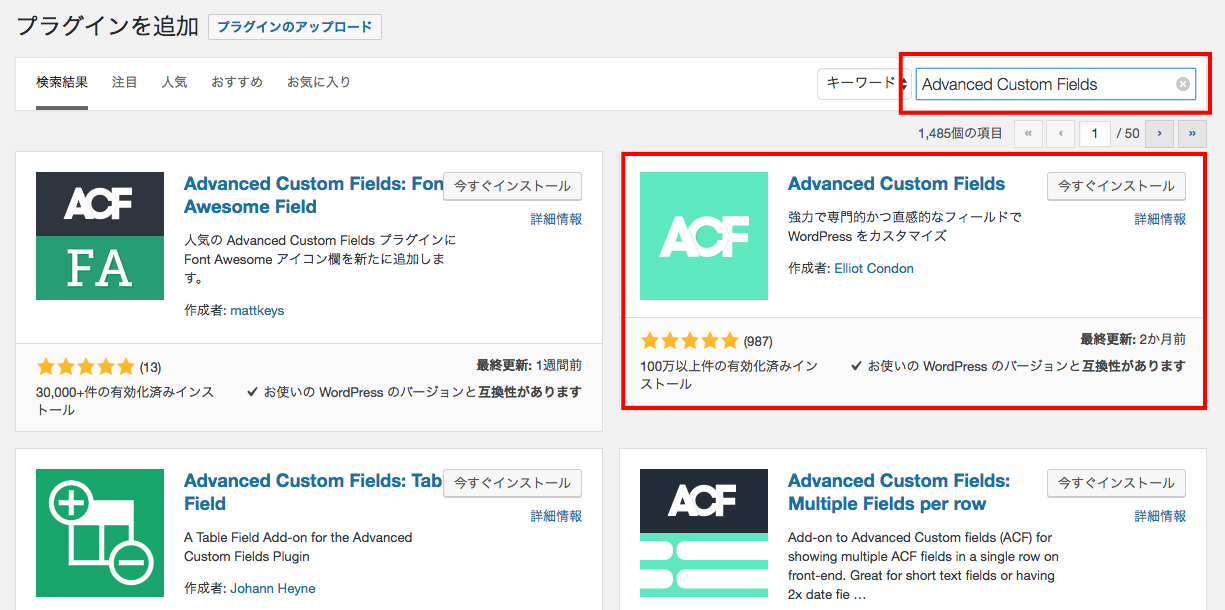1225x610 pixels.
Task: Click the five-star rating of Advanced Custom Fields
Action: (x=689, y=339)
